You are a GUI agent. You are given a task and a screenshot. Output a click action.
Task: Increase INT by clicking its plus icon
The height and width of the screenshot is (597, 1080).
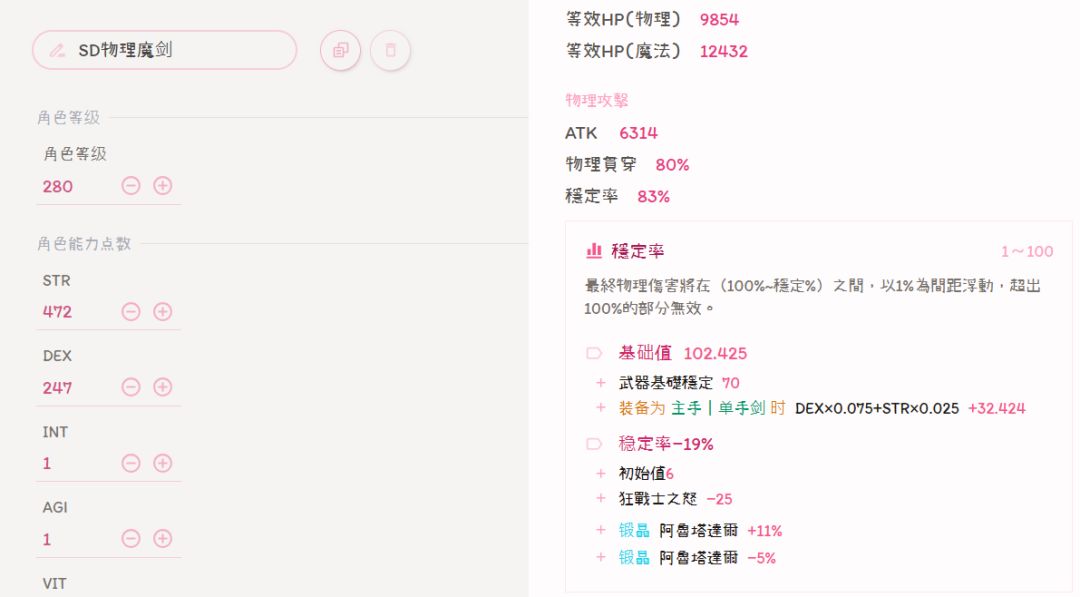(162, 463)
